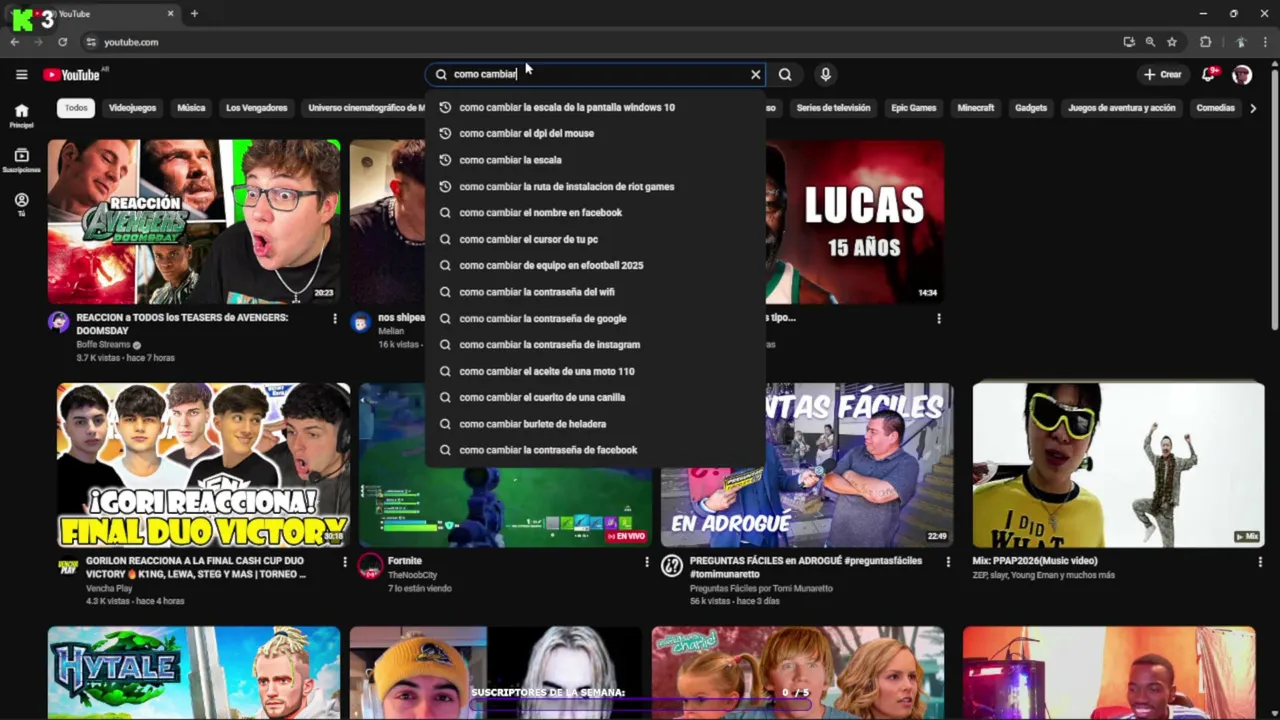Screen dimensions: 1280x720
Task: Choose suggestion el cursor de tu pc
Action: coord(595,239)
